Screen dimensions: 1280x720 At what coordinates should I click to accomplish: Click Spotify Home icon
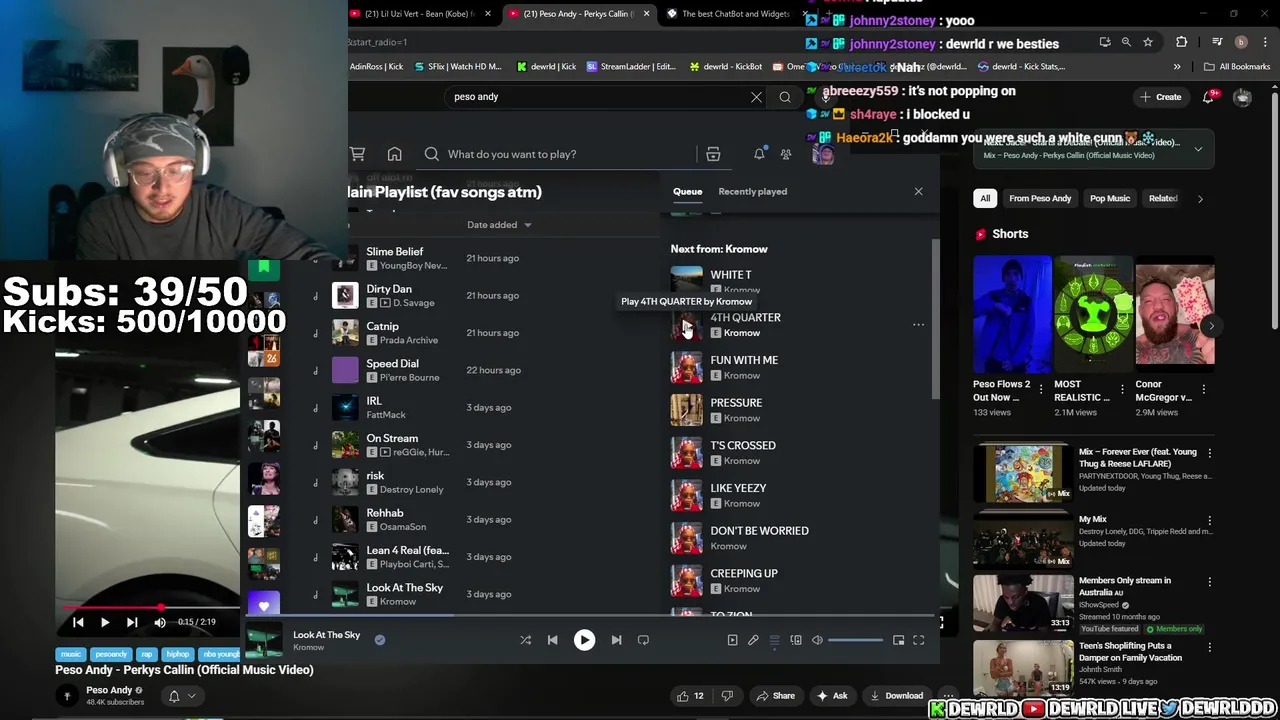[394, 154]
